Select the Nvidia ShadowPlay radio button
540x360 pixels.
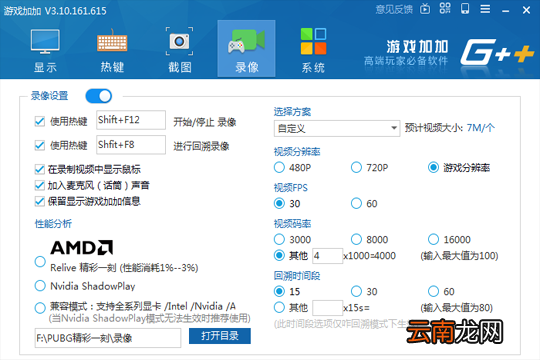coord(40,286)
